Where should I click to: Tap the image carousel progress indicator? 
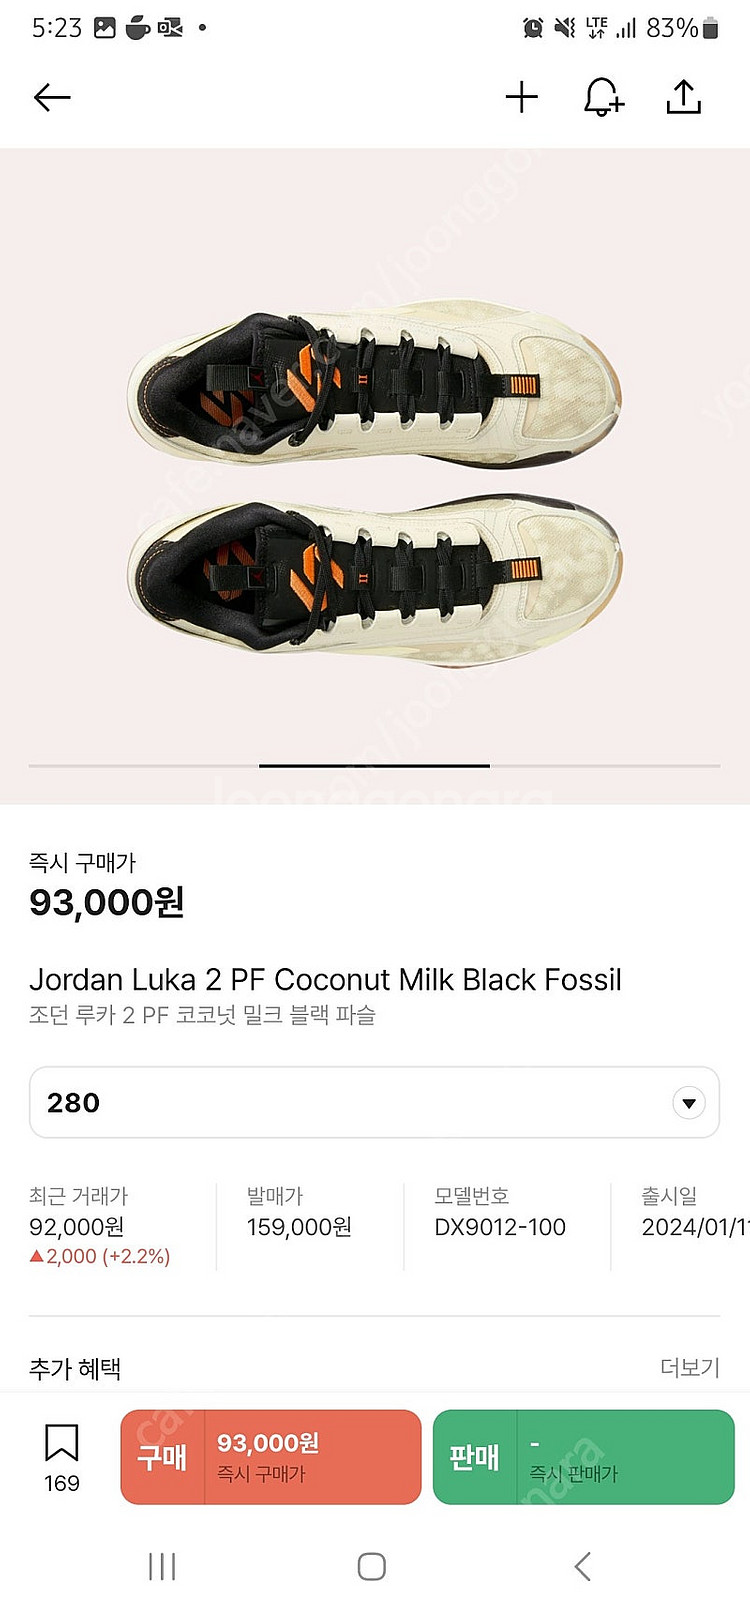374,766
